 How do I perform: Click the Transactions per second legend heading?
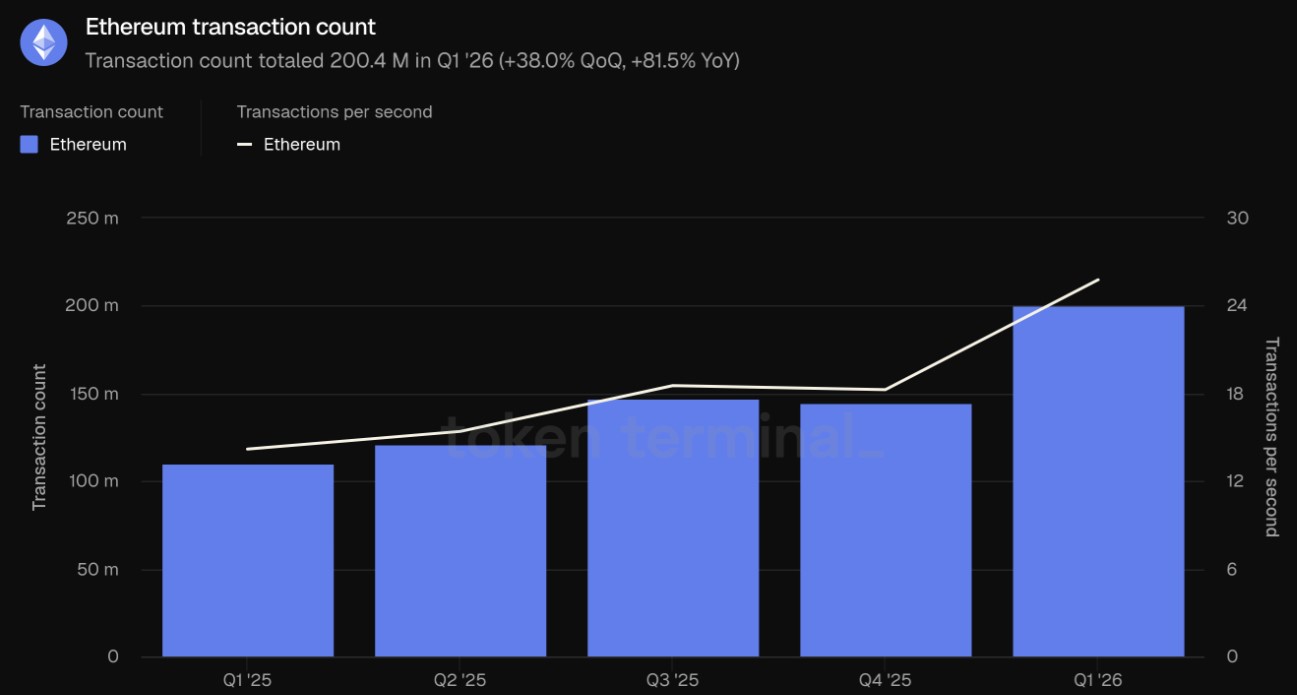335,112
